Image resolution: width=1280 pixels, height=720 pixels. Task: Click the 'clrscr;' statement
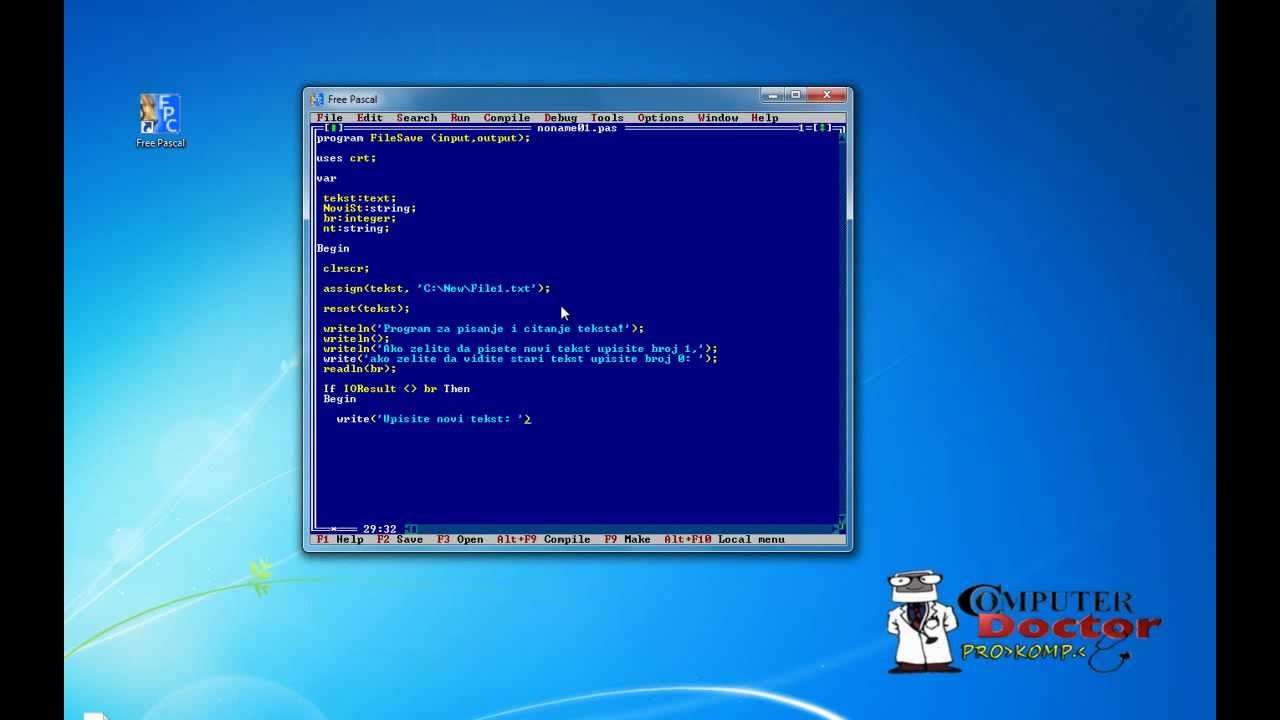click(346, 268)
